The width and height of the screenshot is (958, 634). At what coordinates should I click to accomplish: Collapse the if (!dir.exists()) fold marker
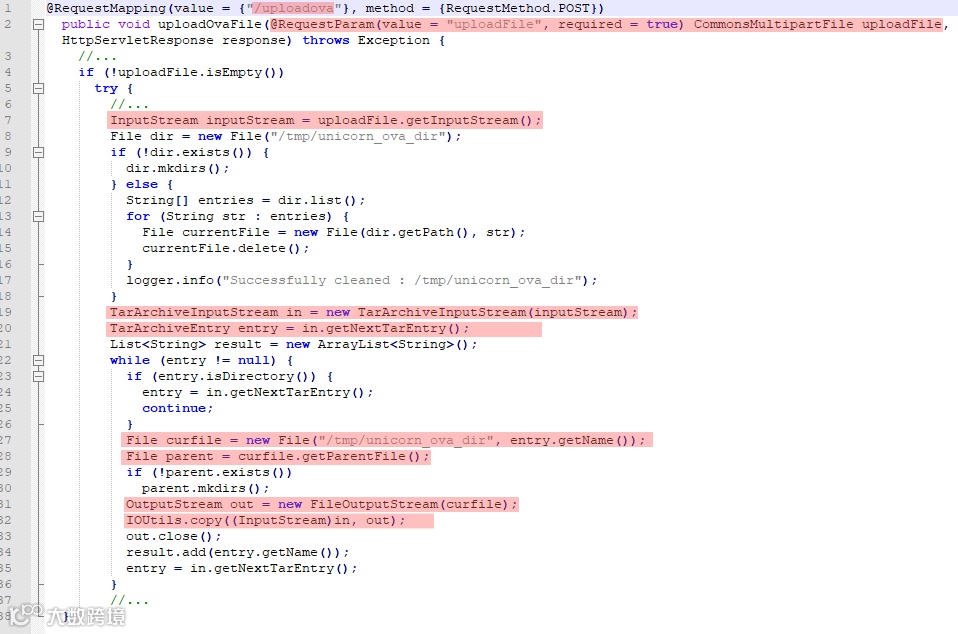[38, 152]
